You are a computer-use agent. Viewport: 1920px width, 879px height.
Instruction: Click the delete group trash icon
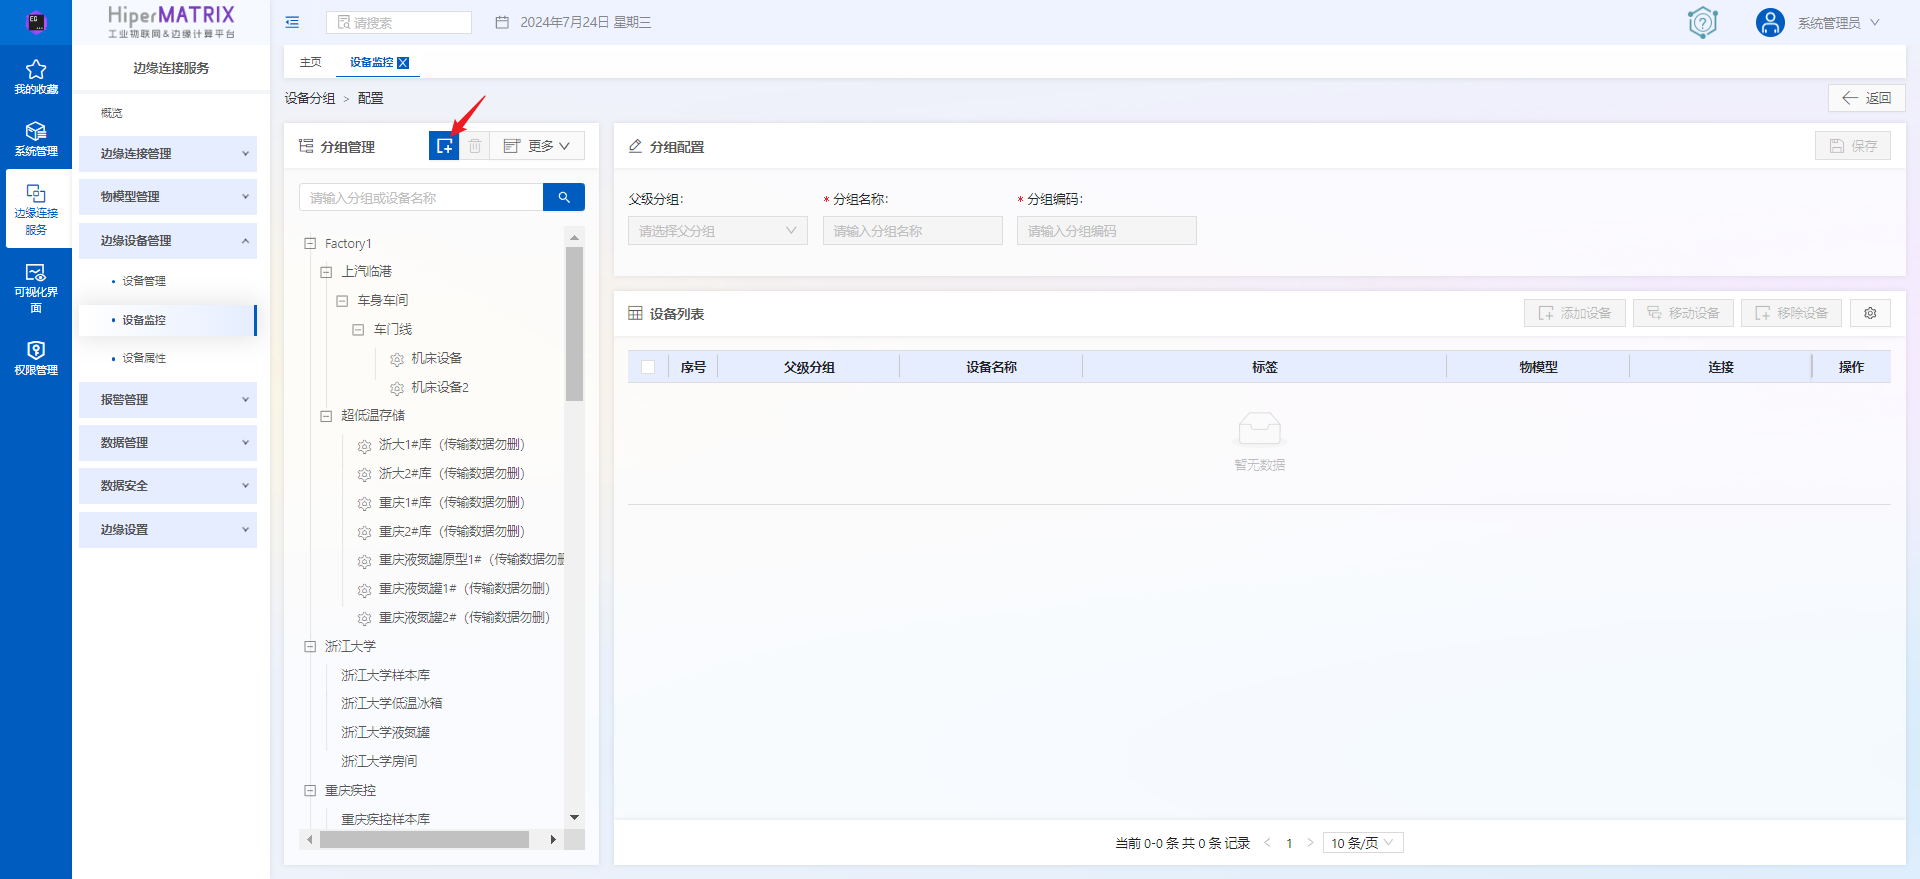[475, 146]
